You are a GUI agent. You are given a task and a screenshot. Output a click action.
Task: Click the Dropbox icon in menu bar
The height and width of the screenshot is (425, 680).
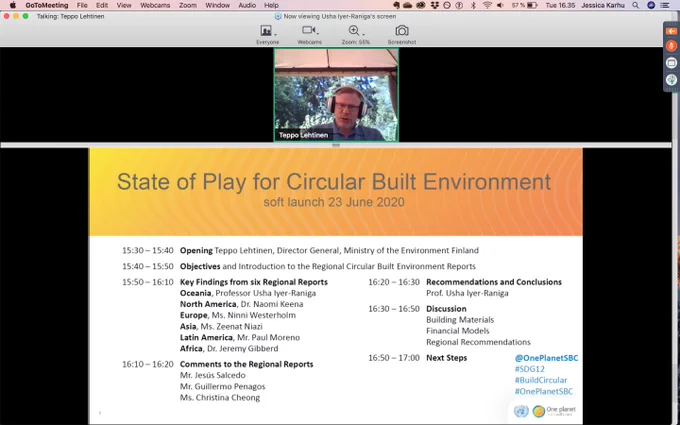(435, 5)
